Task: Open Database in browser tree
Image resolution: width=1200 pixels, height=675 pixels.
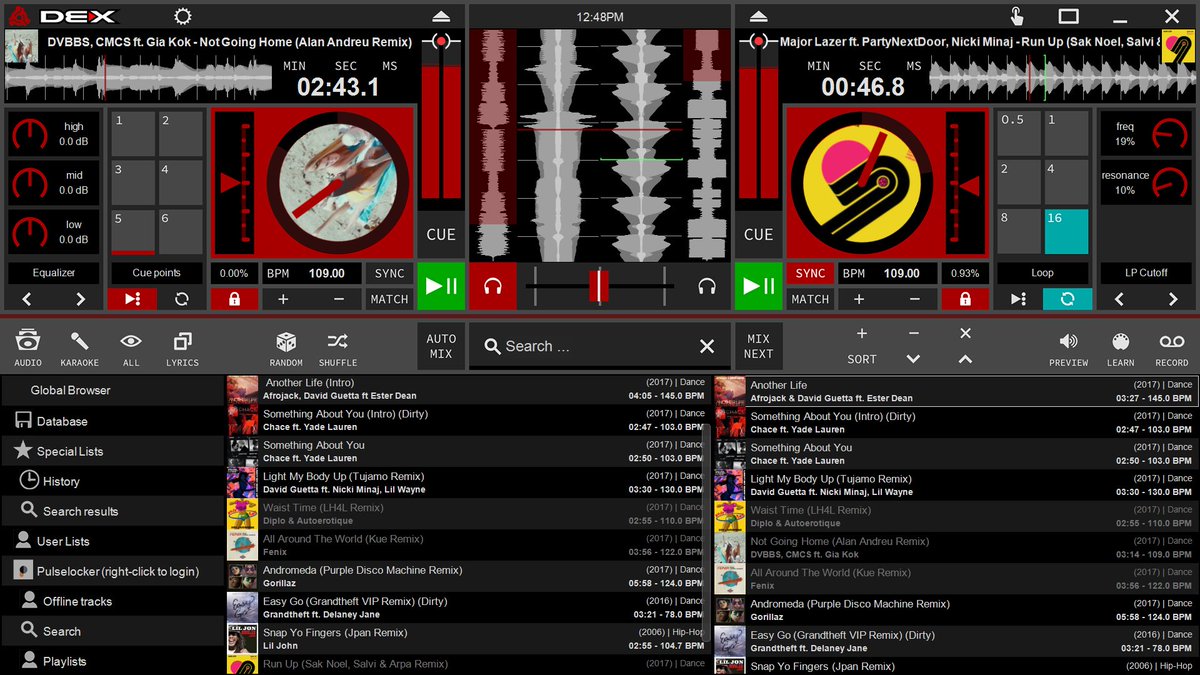Action: (x=112, y=421)
